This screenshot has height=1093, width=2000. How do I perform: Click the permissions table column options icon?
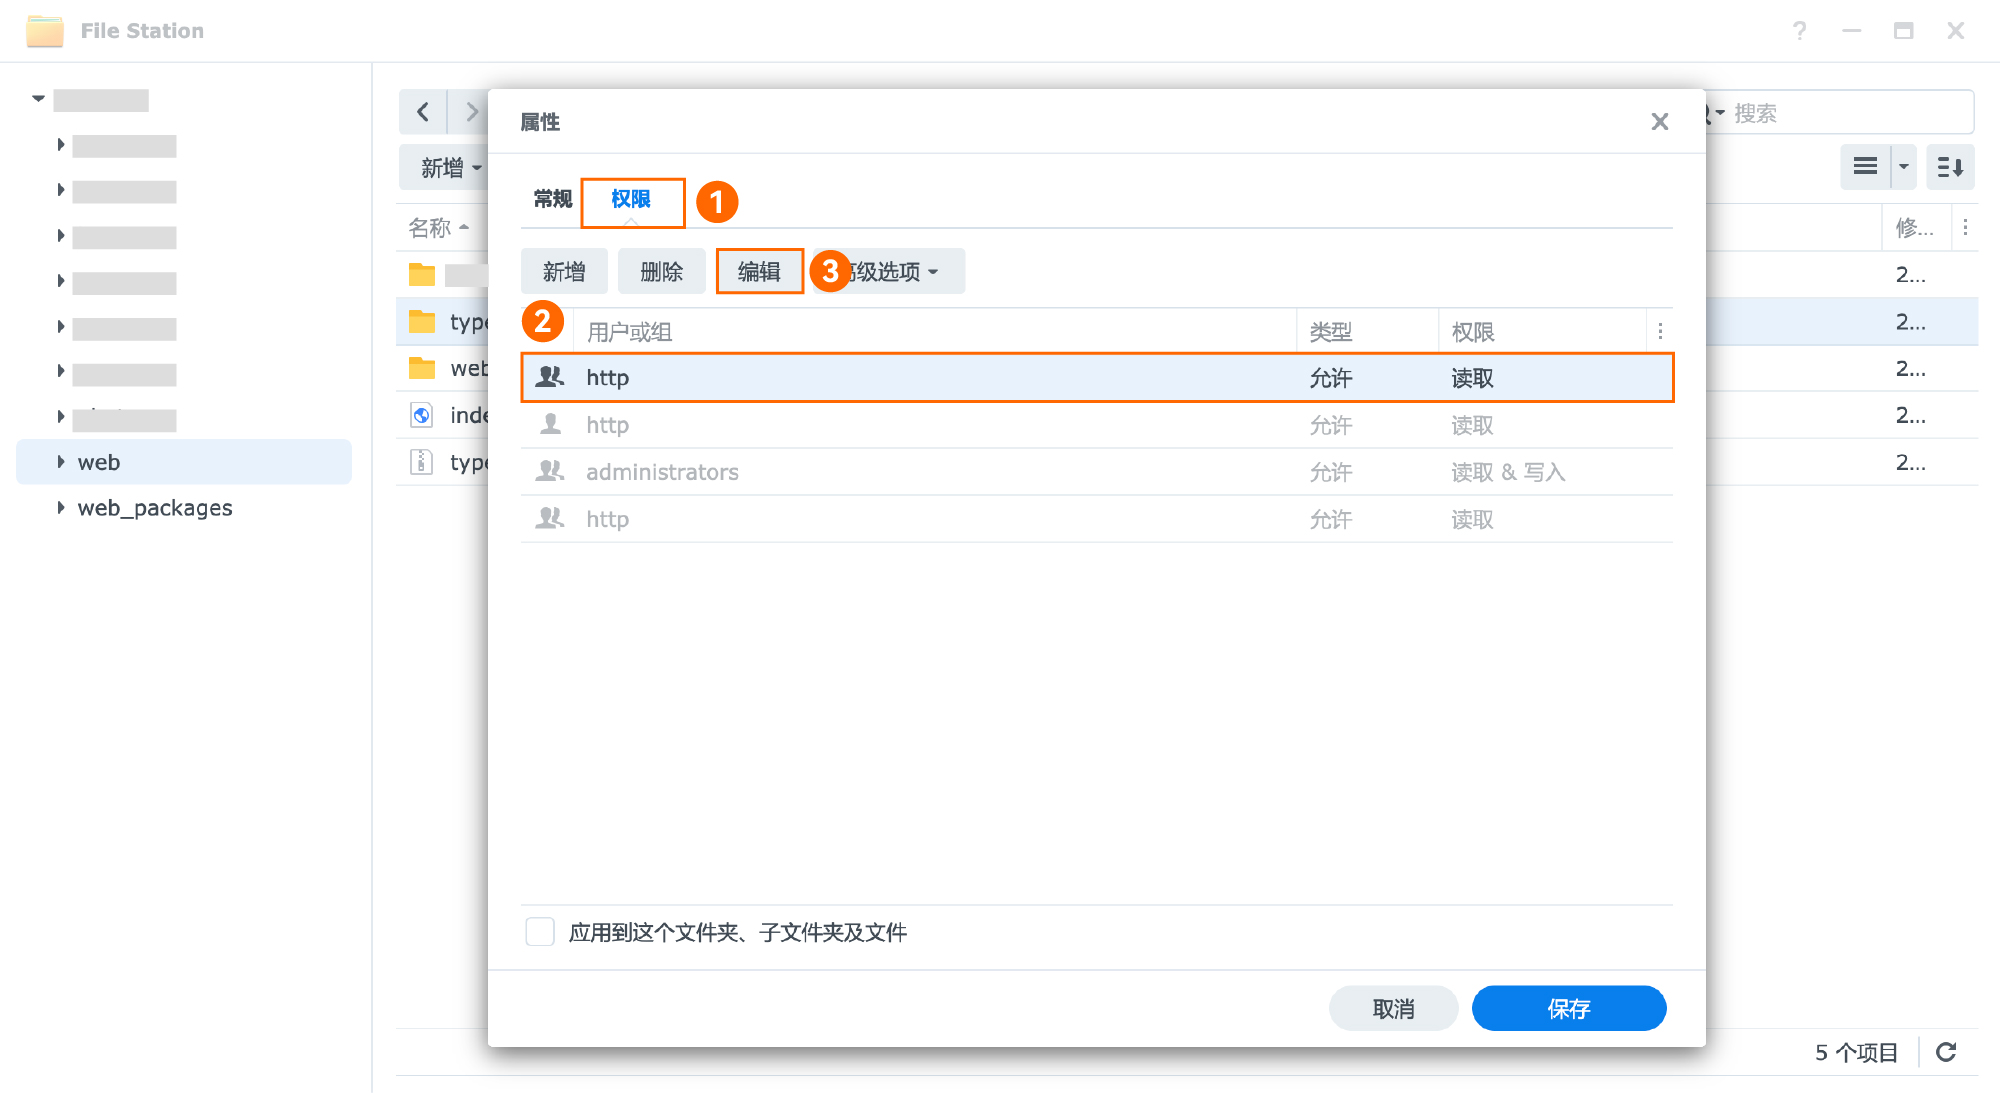(x=1660, y=331)
